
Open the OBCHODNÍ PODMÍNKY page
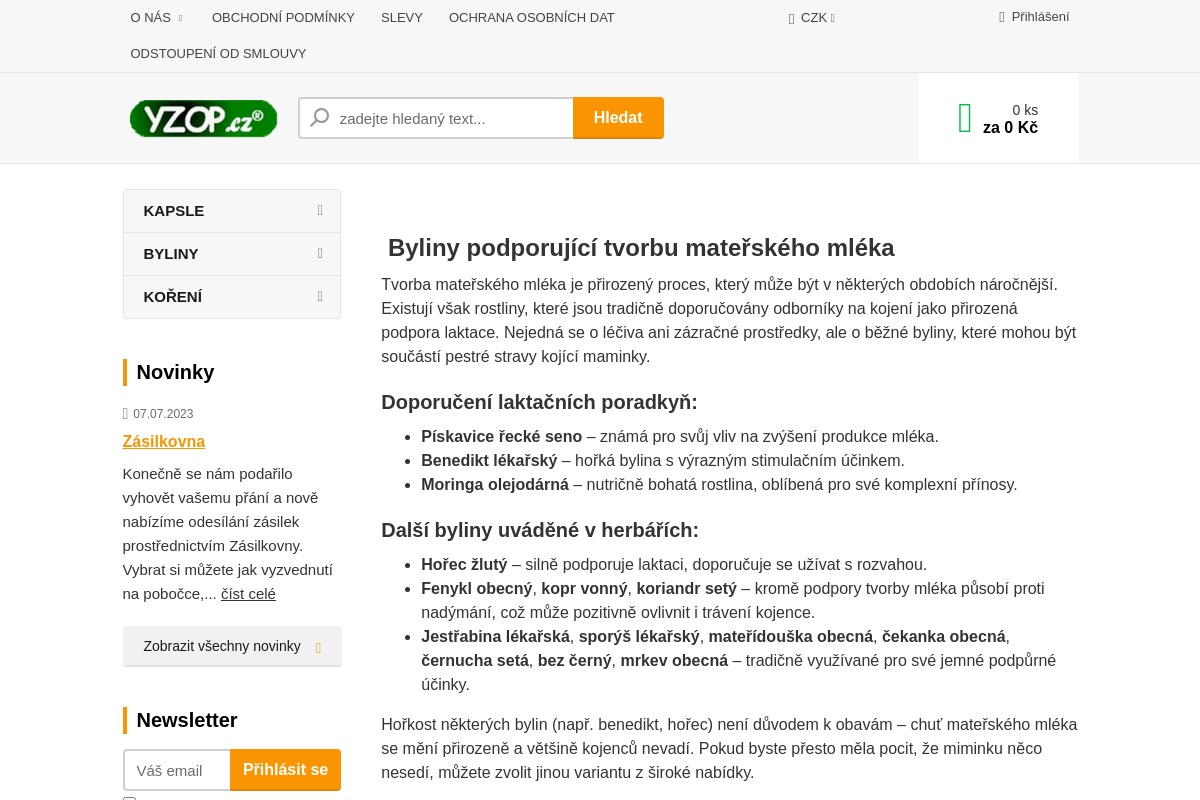[x=282, y=17]
